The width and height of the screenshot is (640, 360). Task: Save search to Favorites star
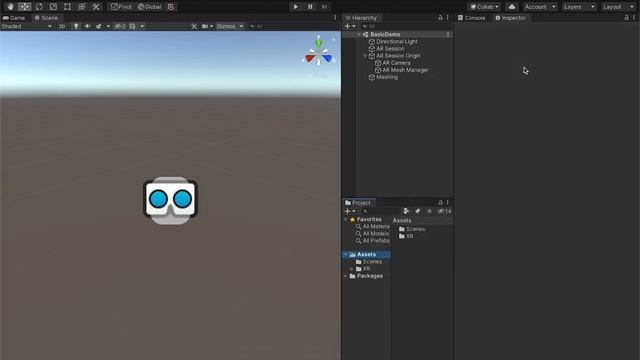(429, 211)
